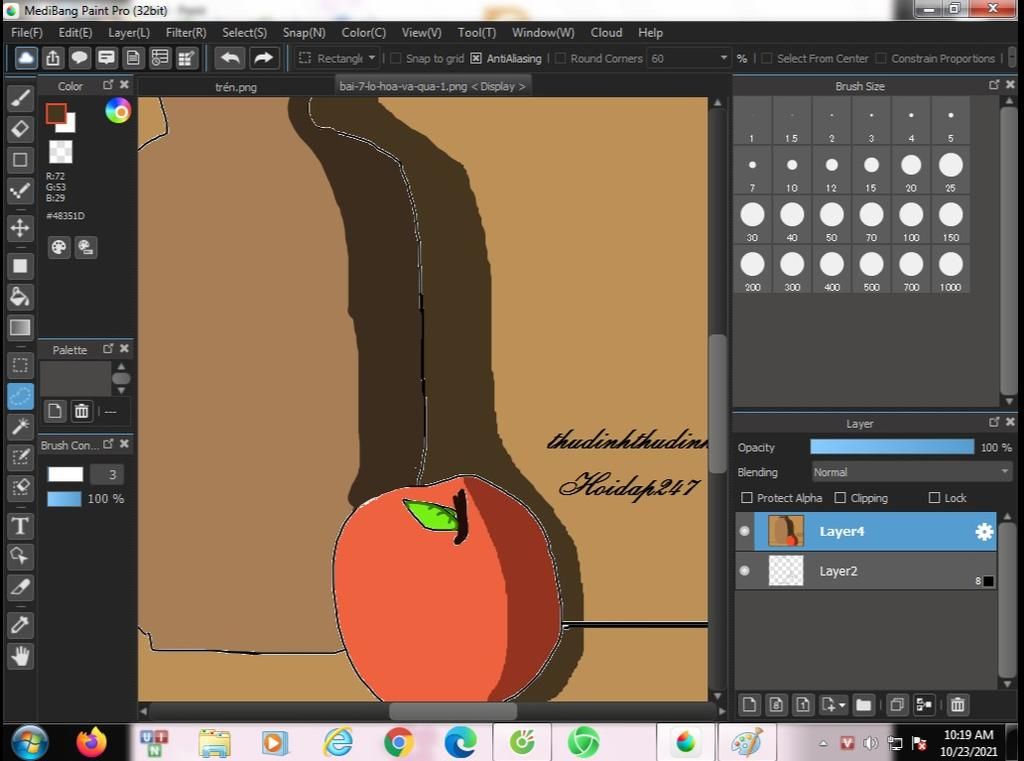Click the duplicate layer icon

point(897,705)
